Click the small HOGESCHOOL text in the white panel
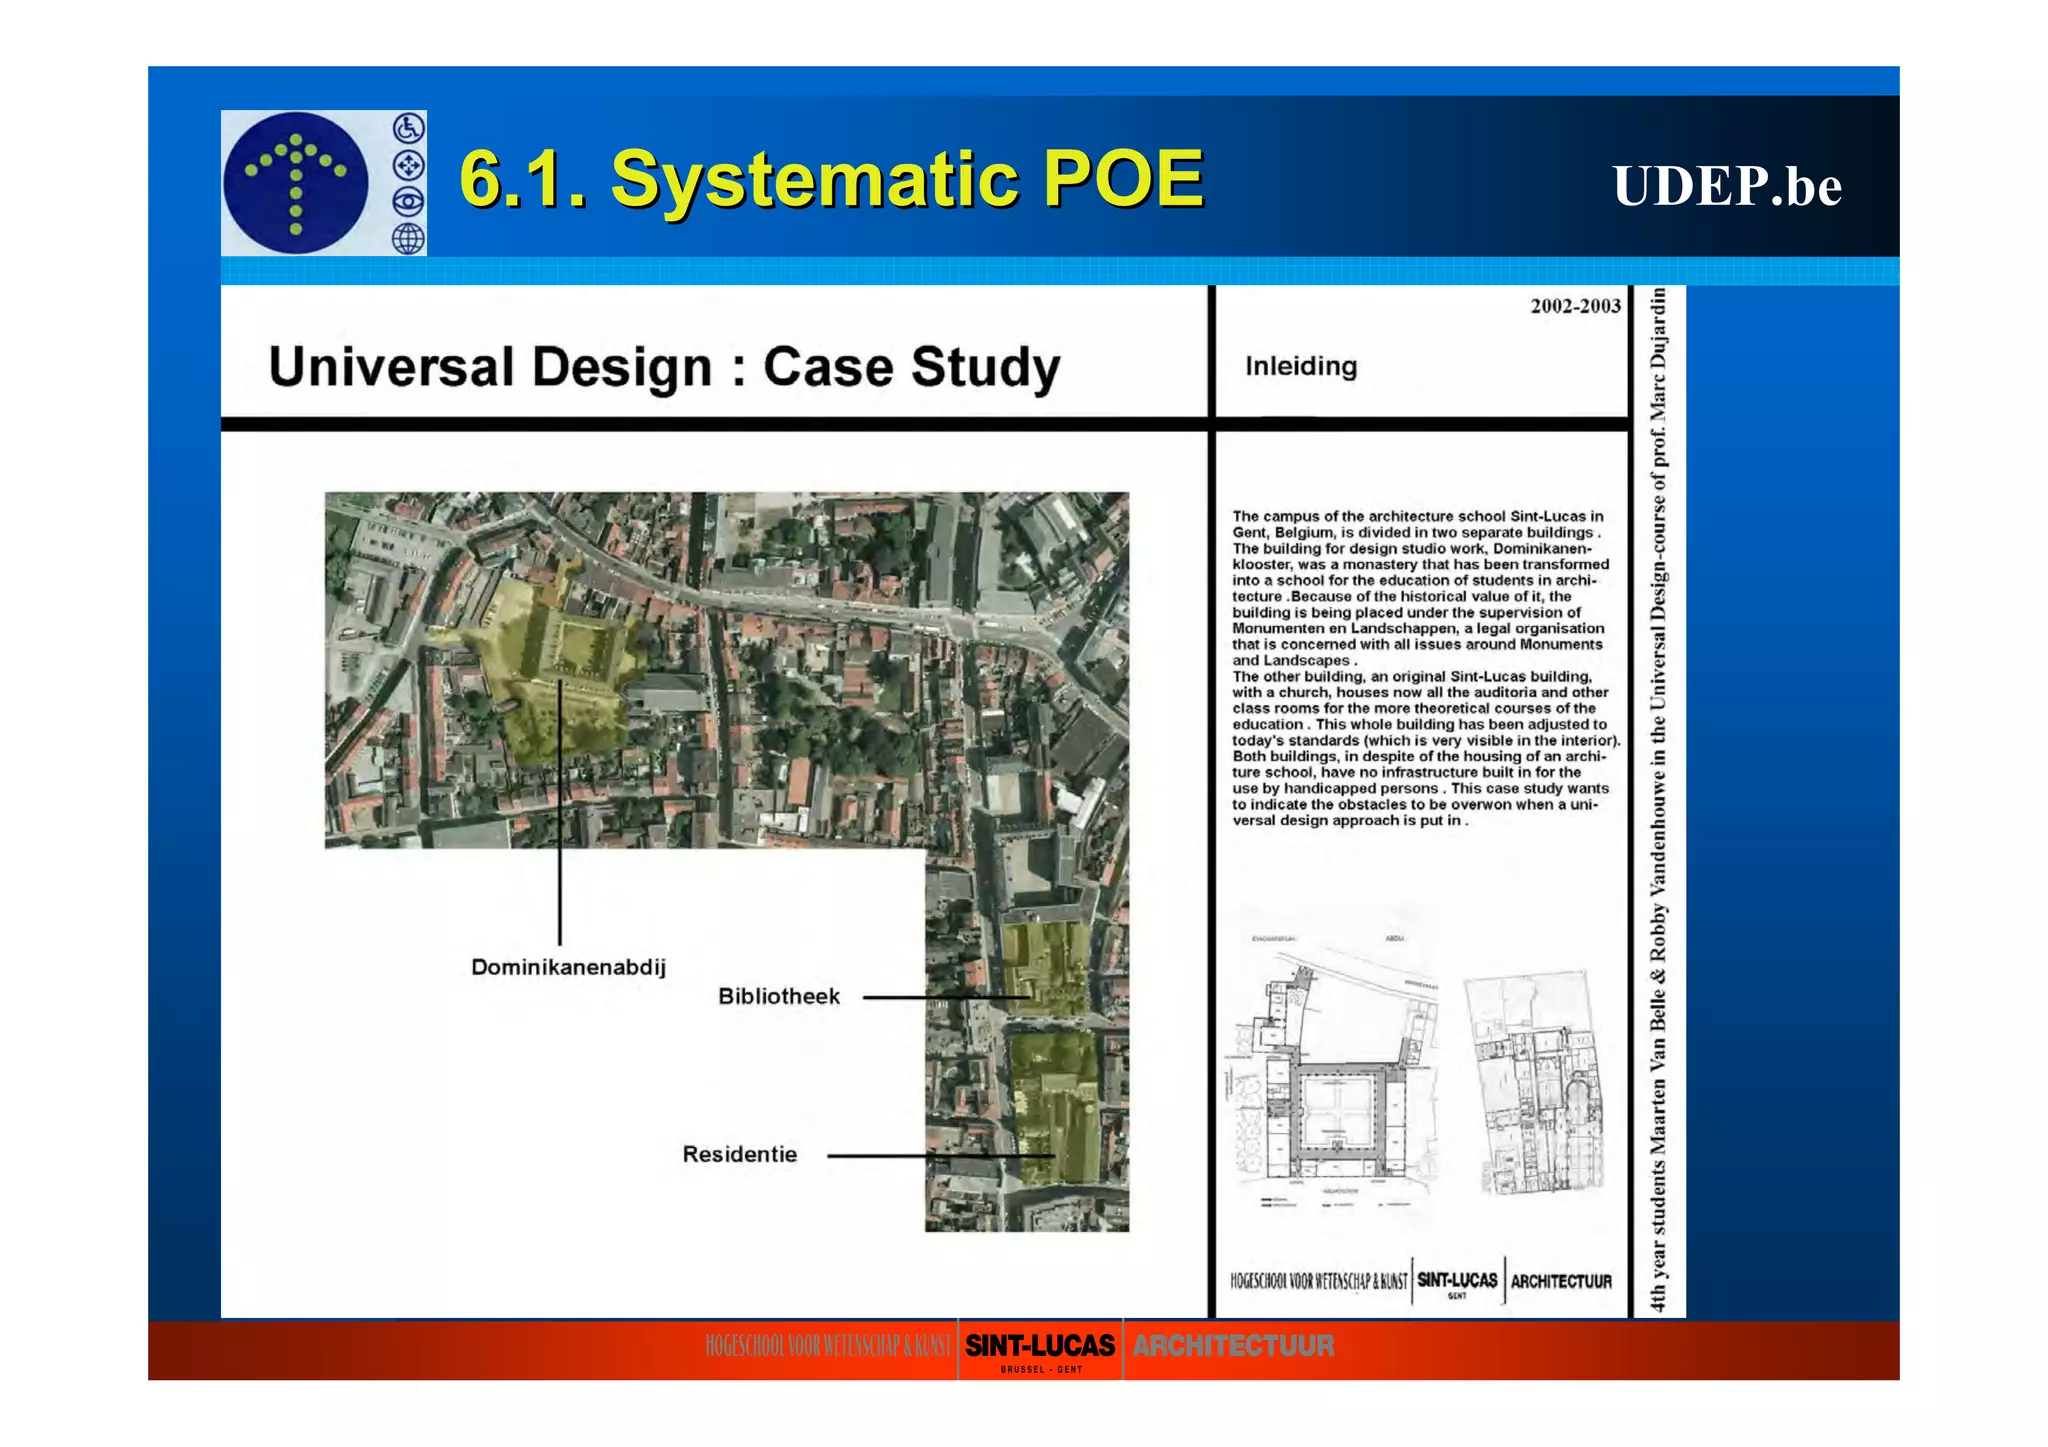Viewport: 2048px width, 1447px height. (1318, 1281)
